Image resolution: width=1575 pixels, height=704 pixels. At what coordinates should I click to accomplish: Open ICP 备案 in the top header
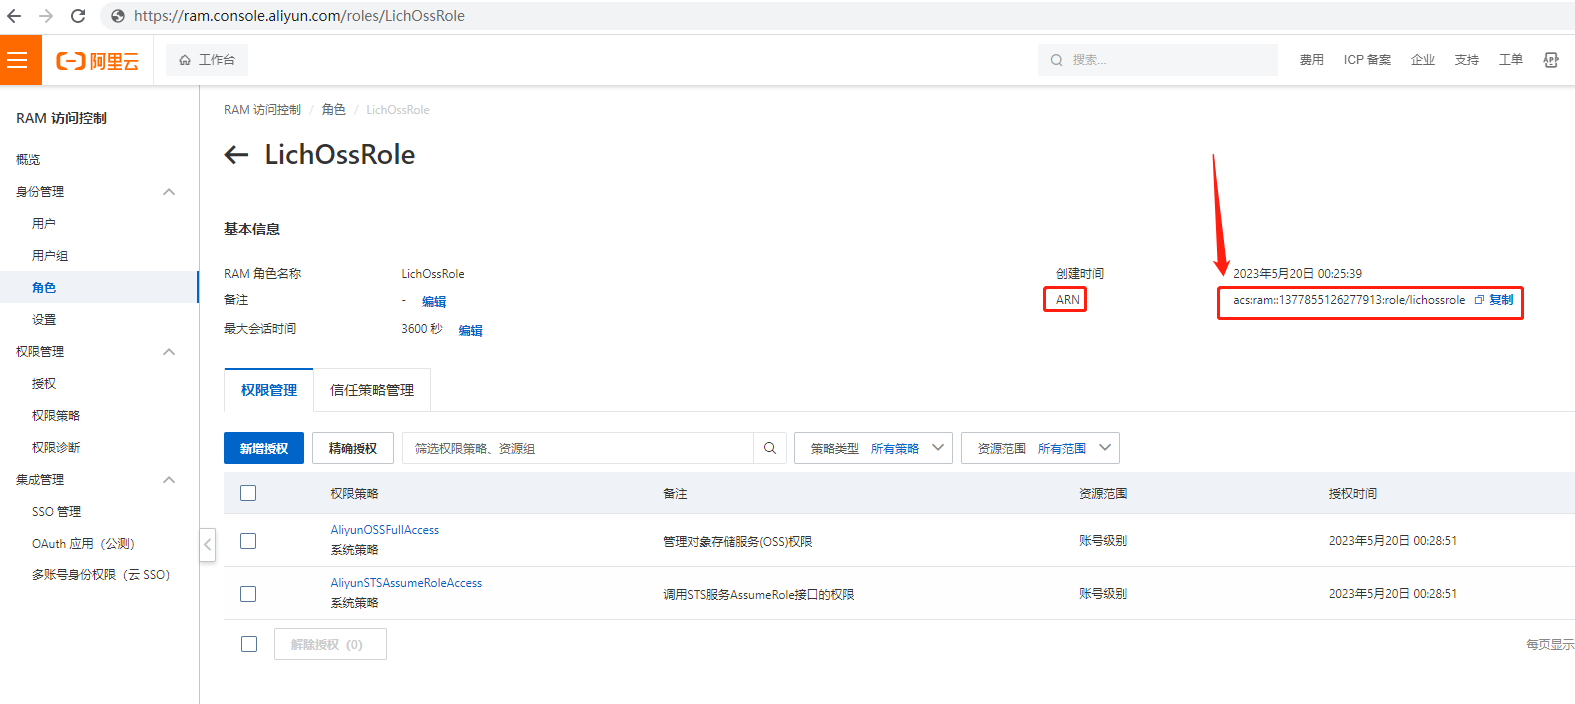tap(1367, 60)
